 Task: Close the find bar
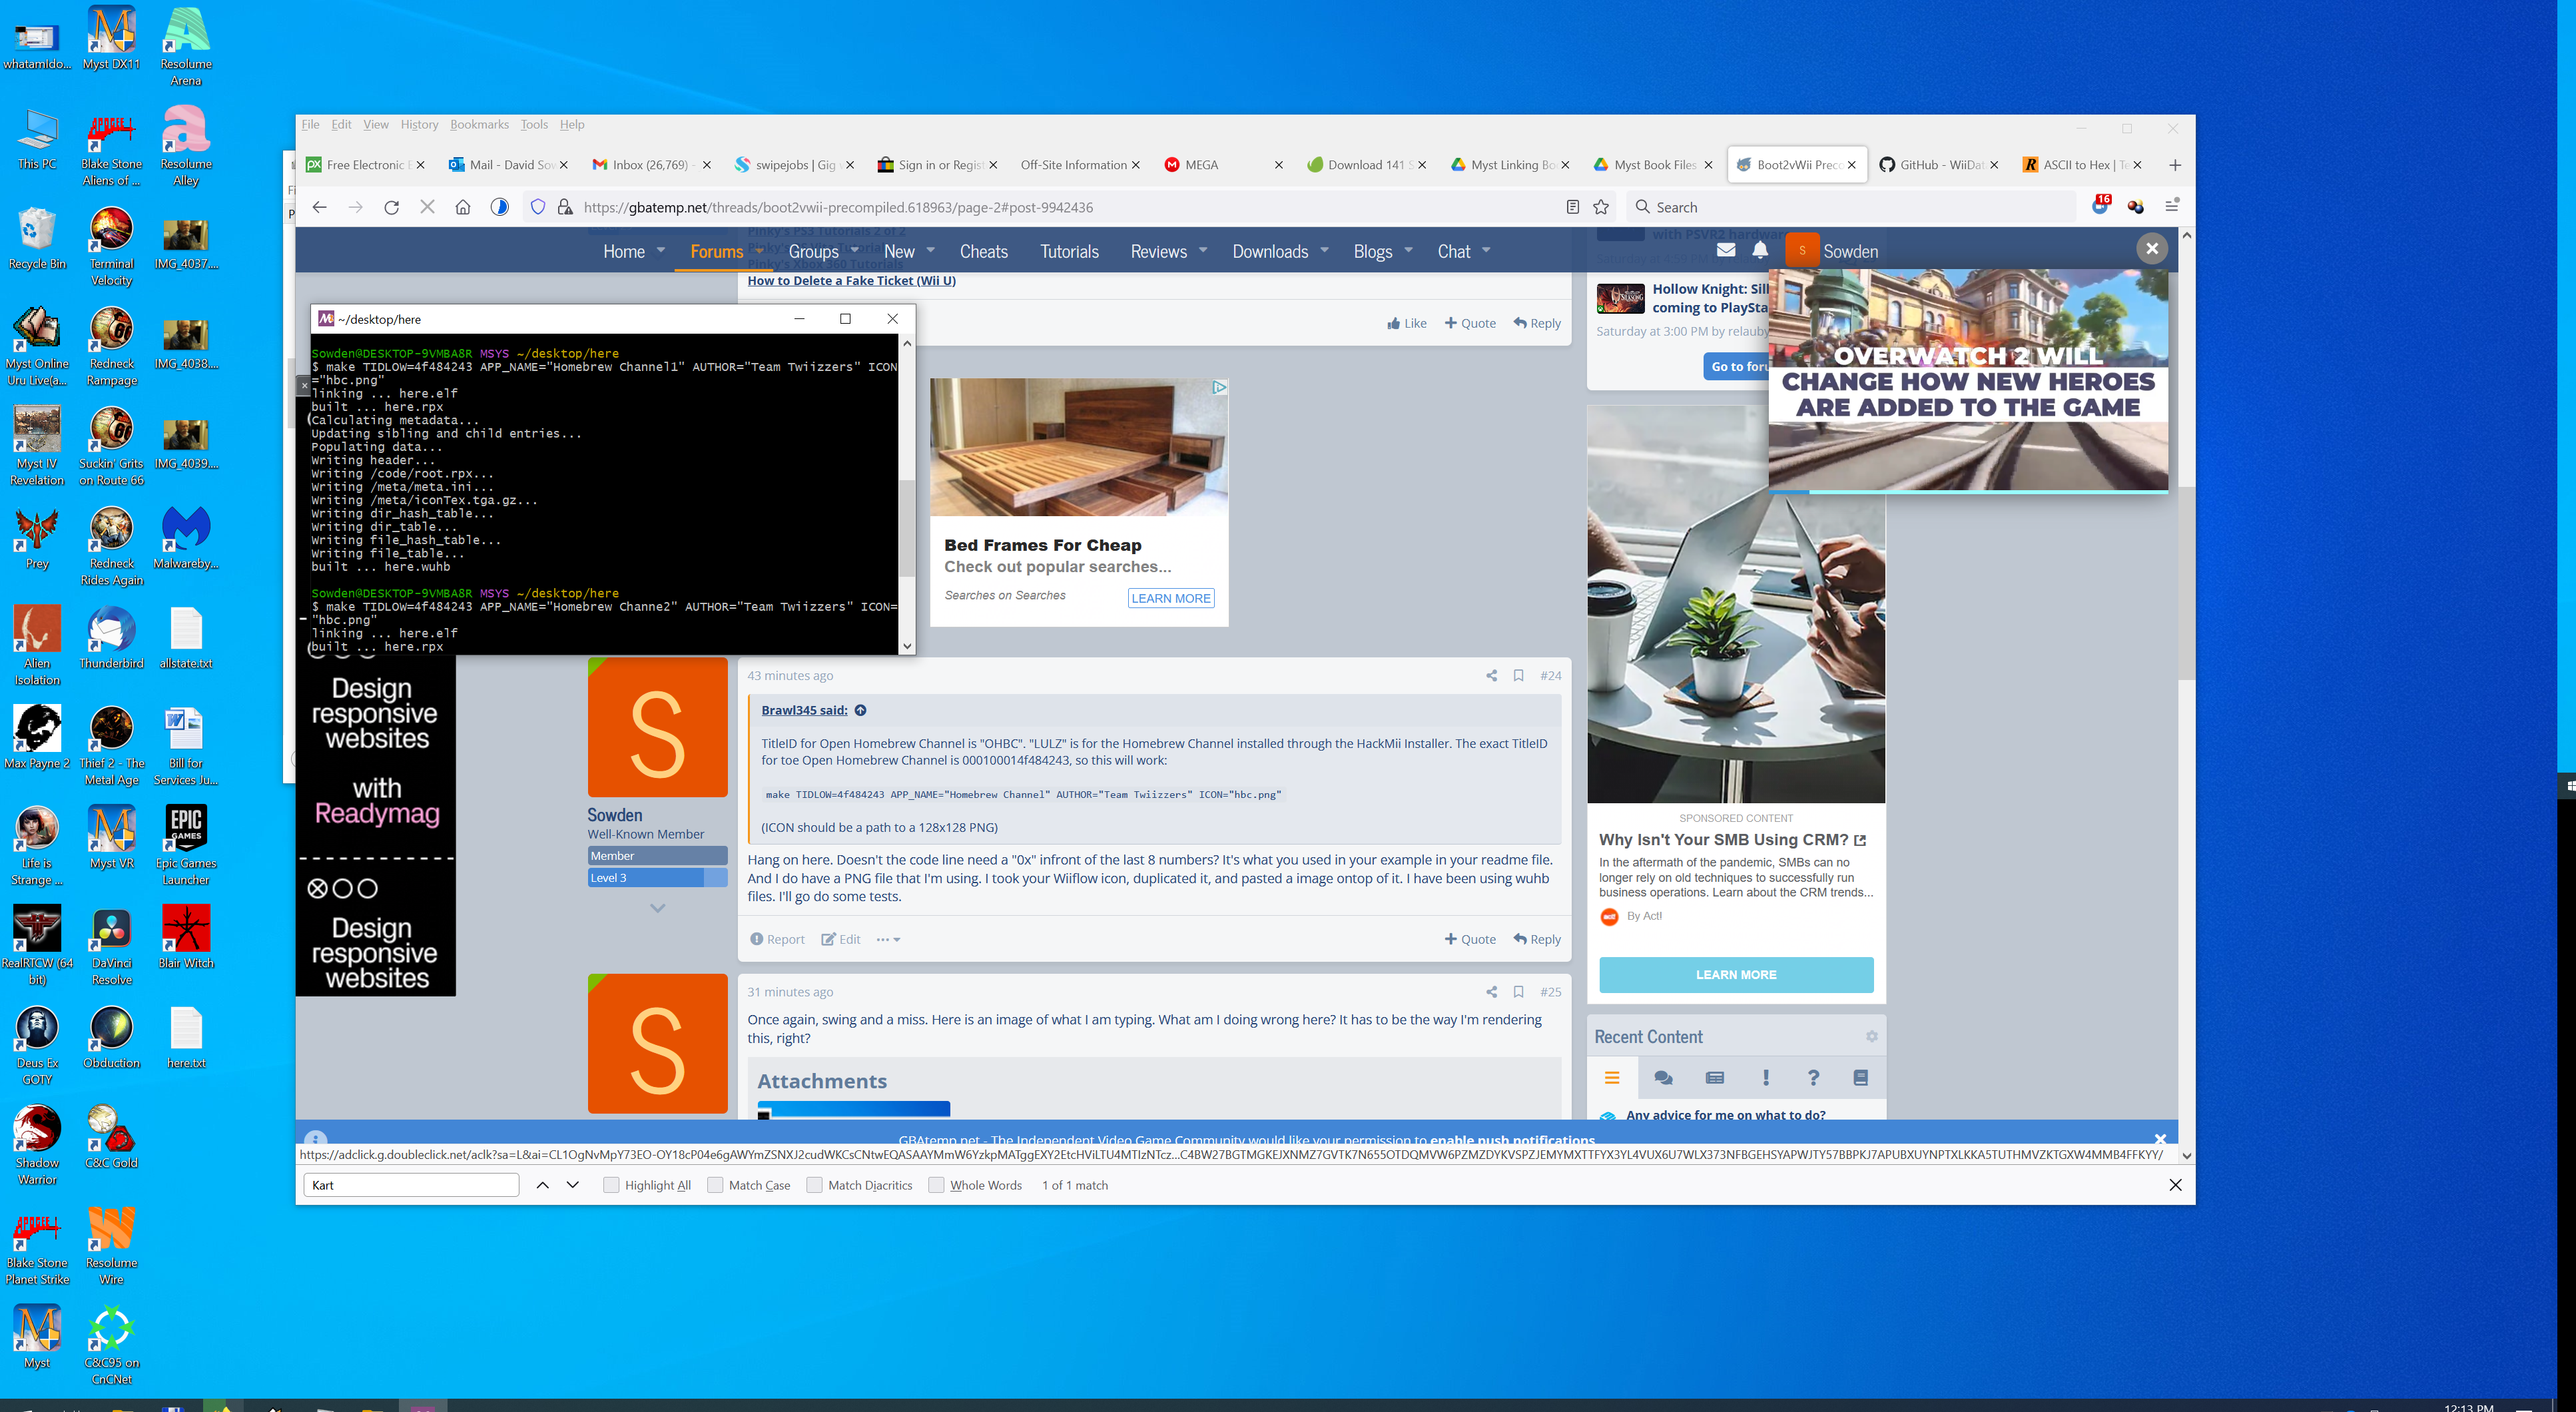click(2175, 1185)
